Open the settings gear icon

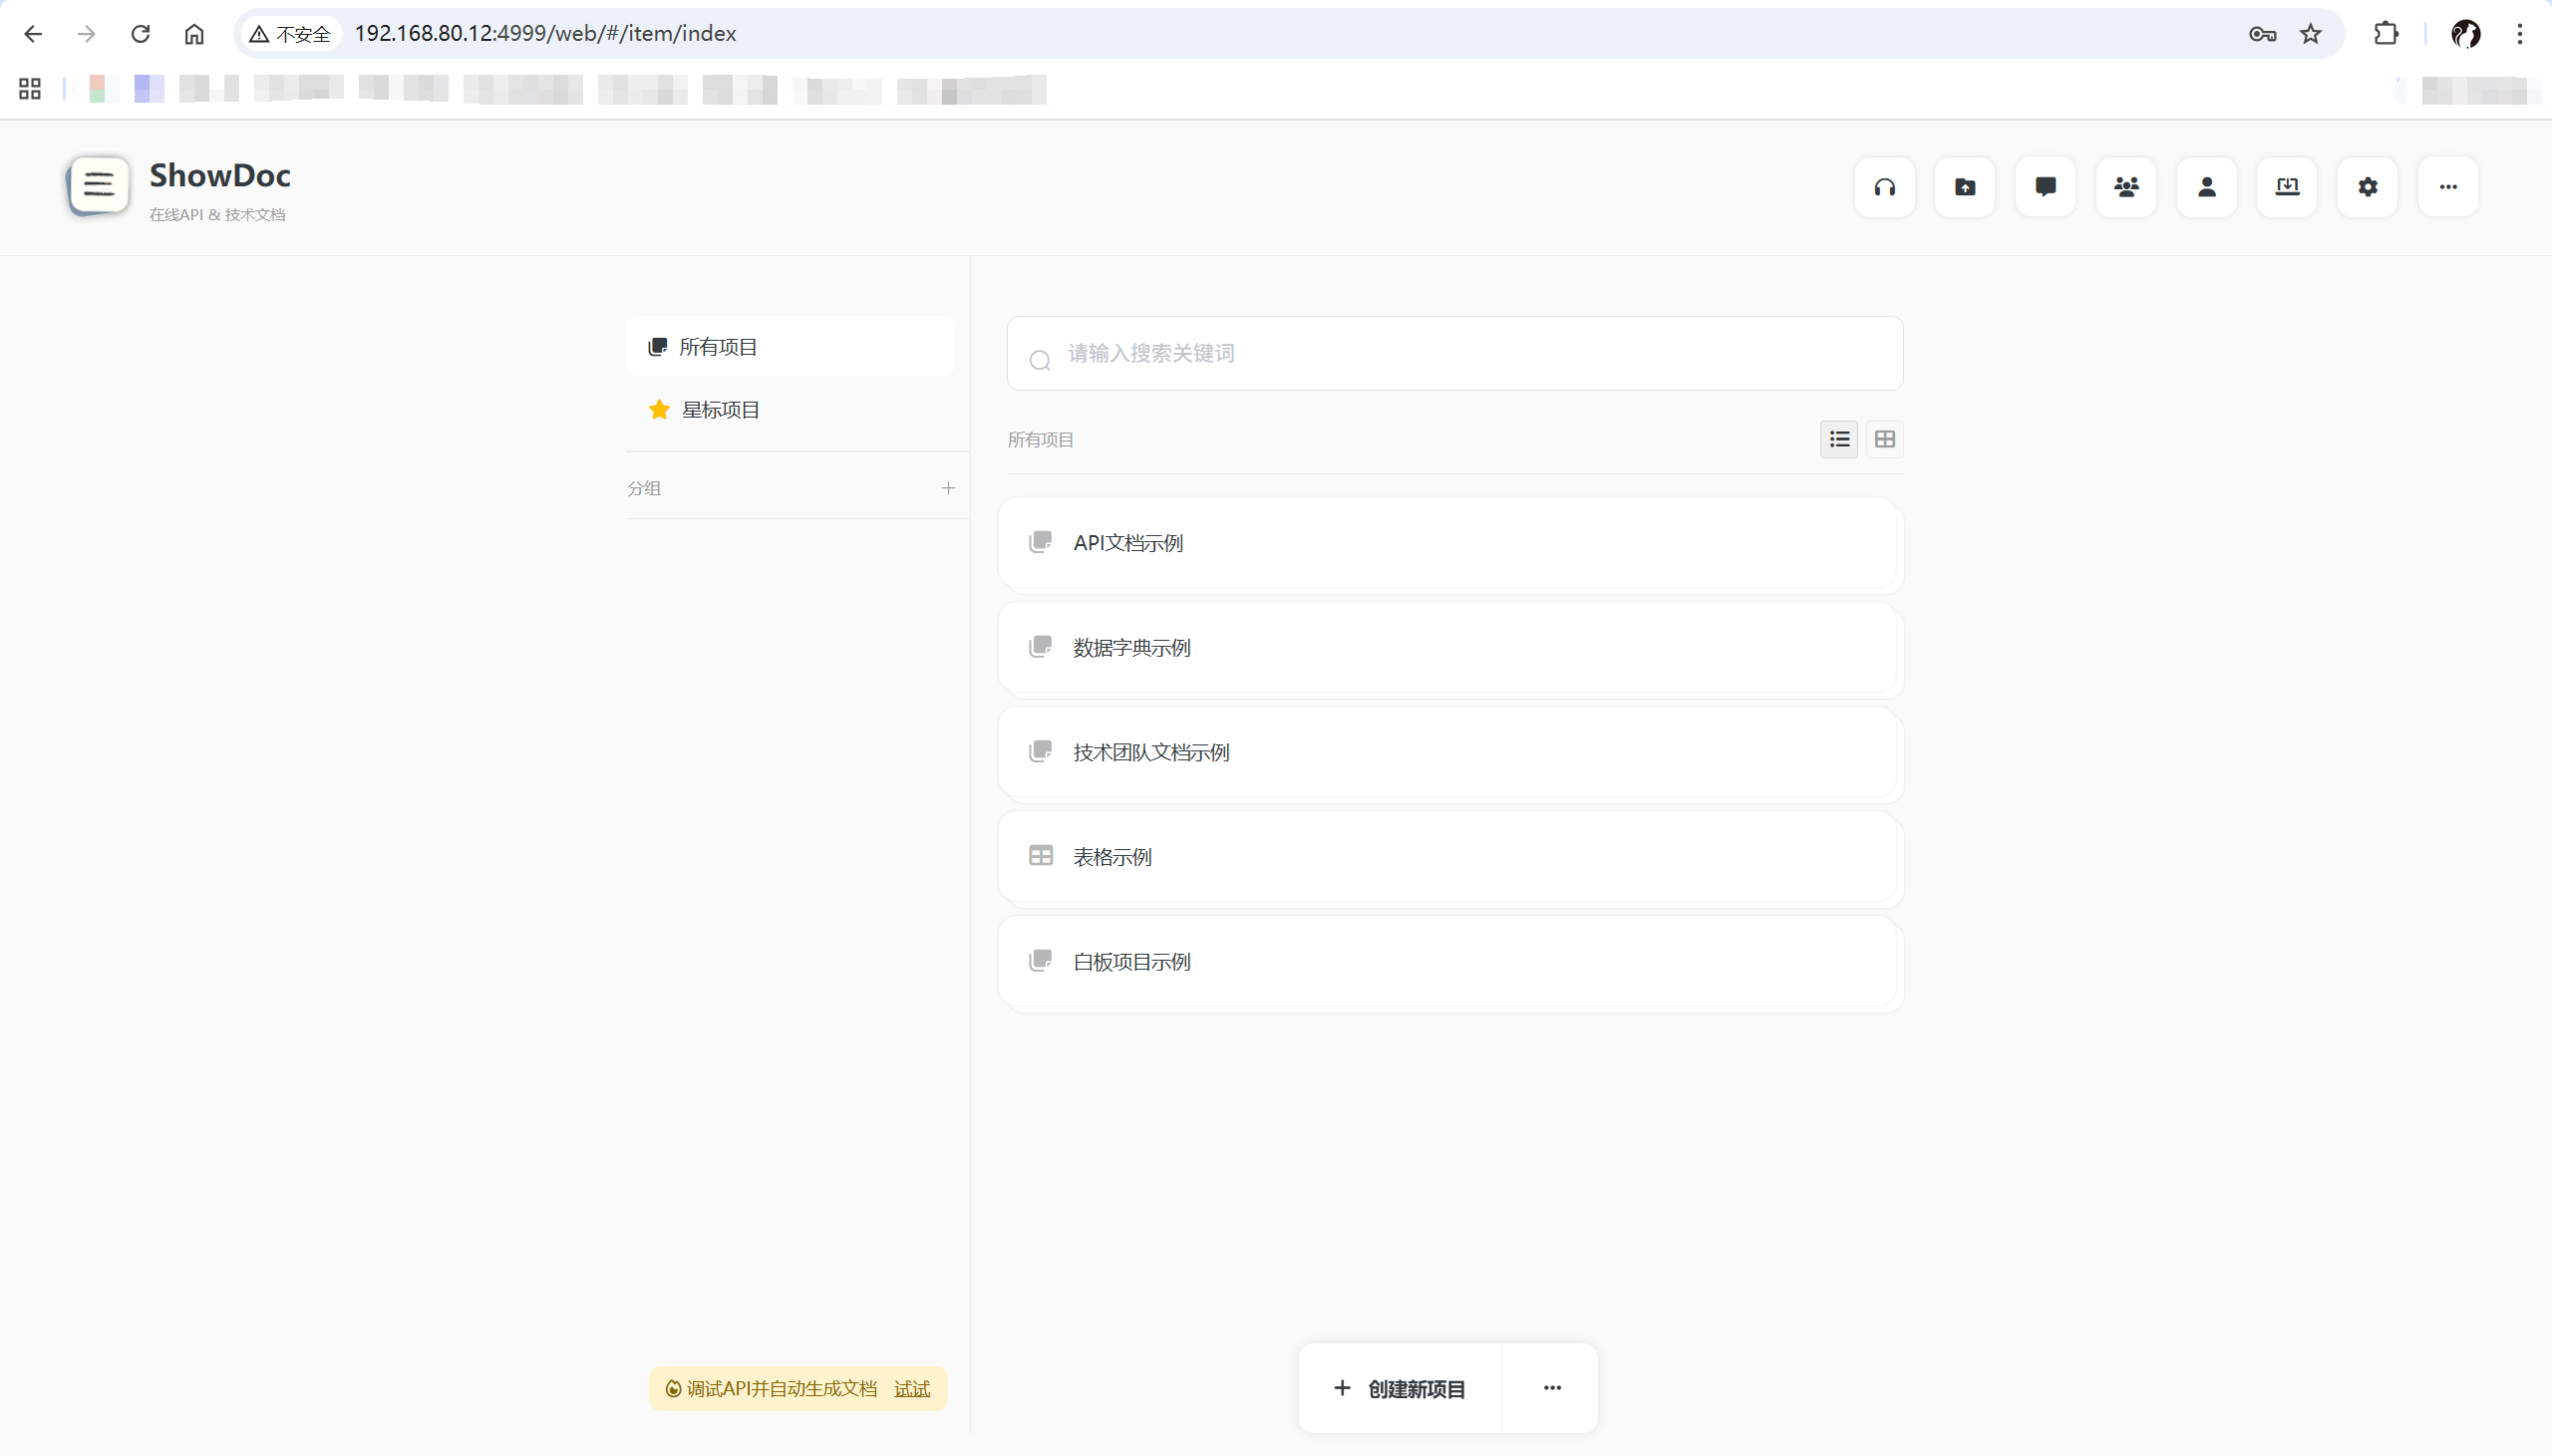click(2367, 187)
